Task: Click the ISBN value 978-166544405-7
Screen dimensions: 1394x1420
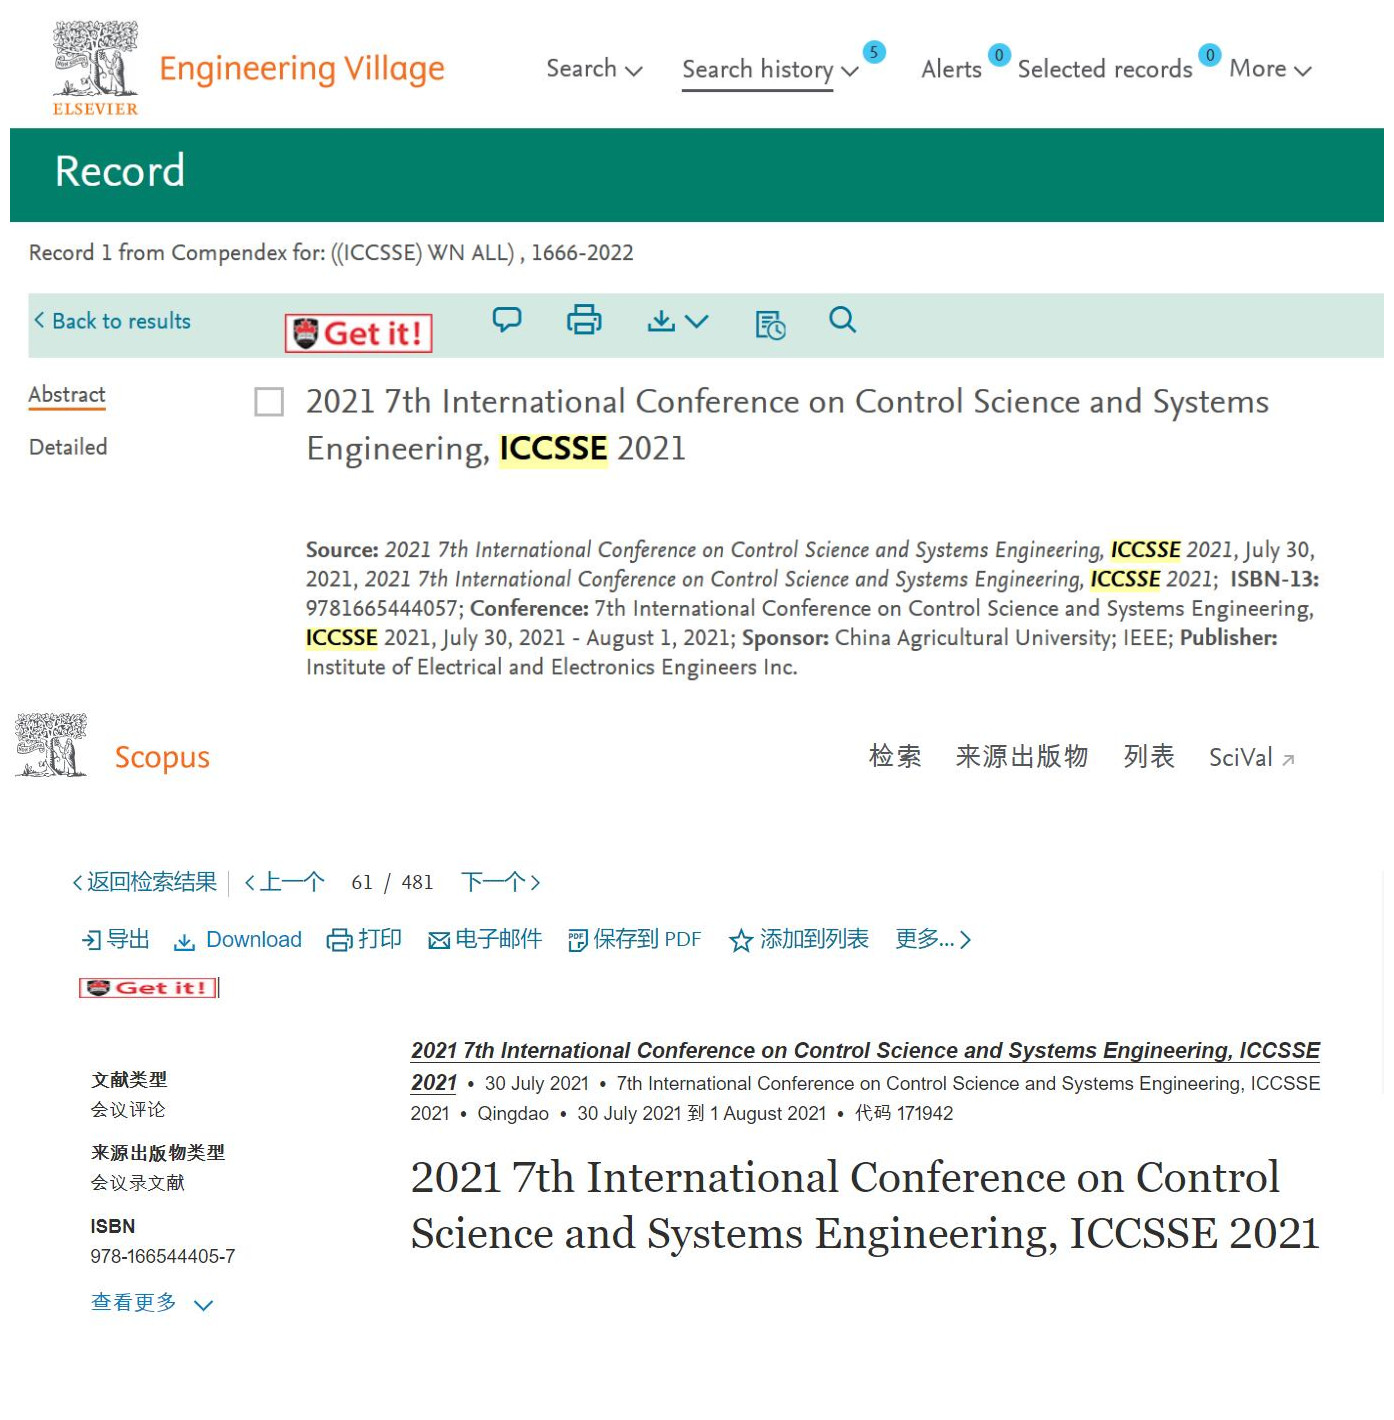Action: (x=163, y=1256)
